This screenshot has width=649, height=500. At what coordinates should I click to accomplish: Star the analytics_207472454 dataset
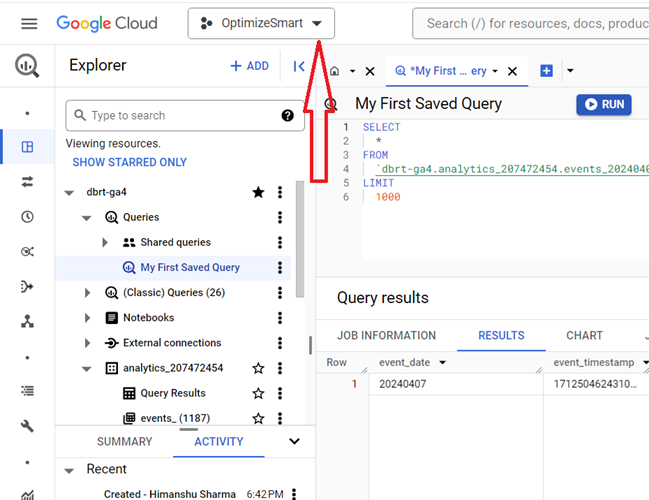click(x=258, y=368)
